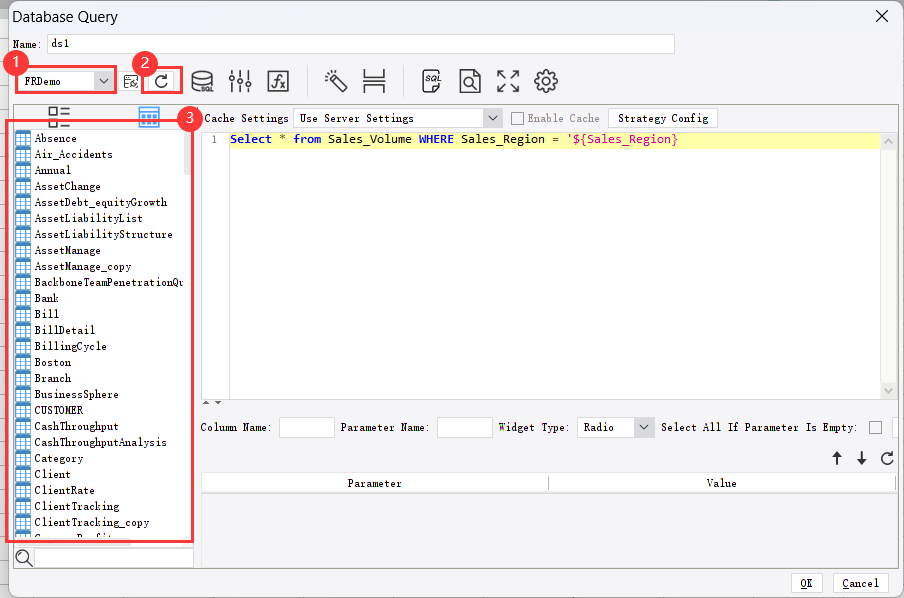
Task: Click the Strategy Config button
Action: tap(663, 118)
